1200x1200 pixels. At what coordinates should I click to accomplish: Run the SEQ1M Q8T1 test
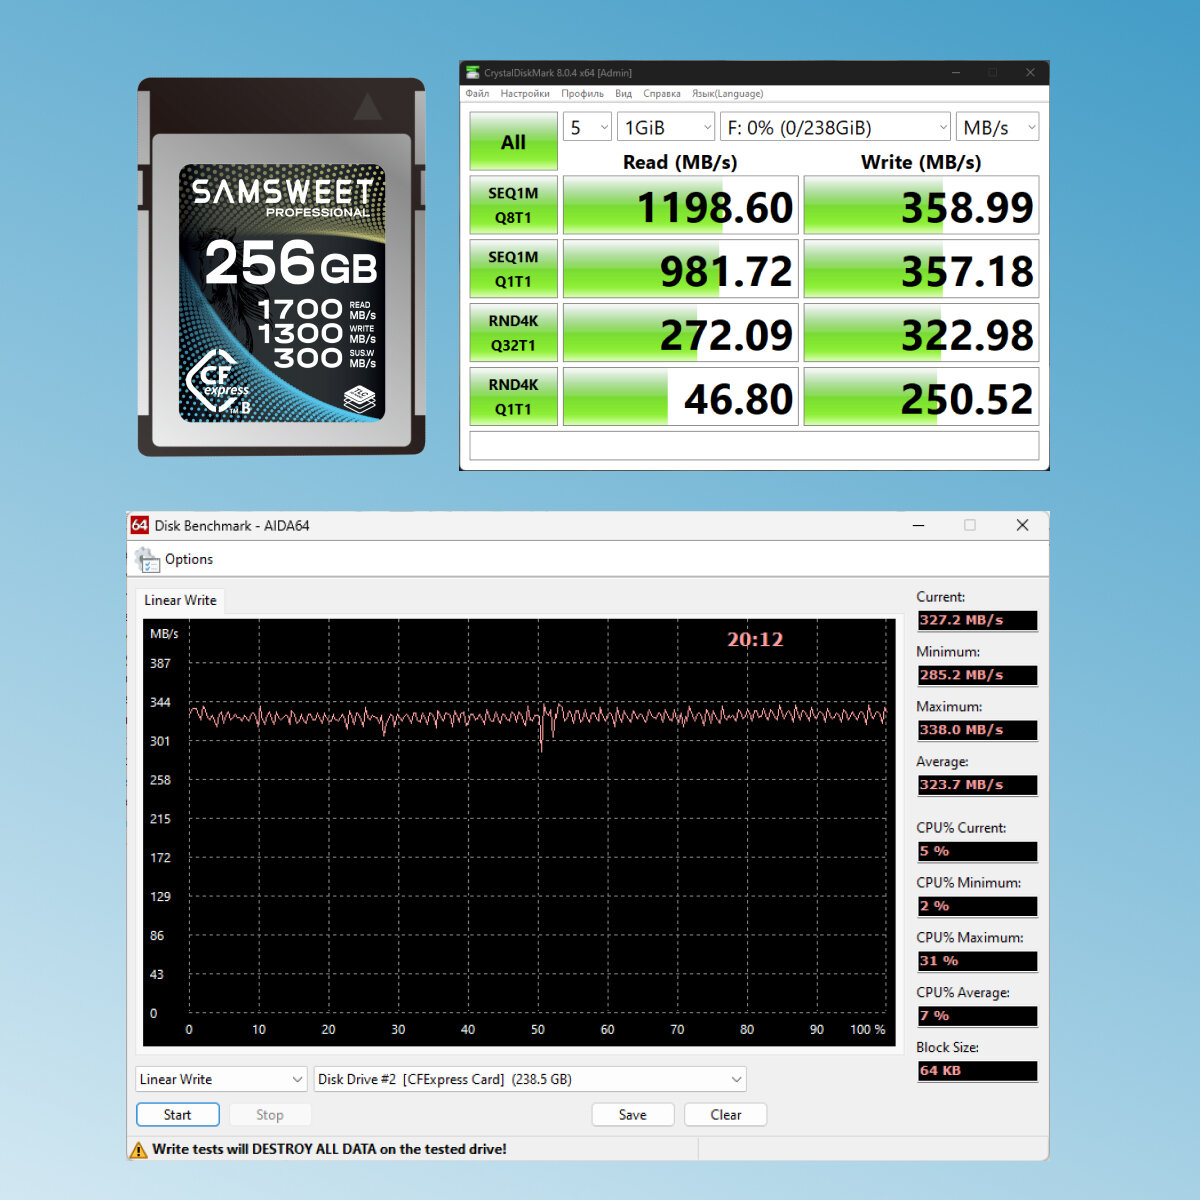coord(513,205)
